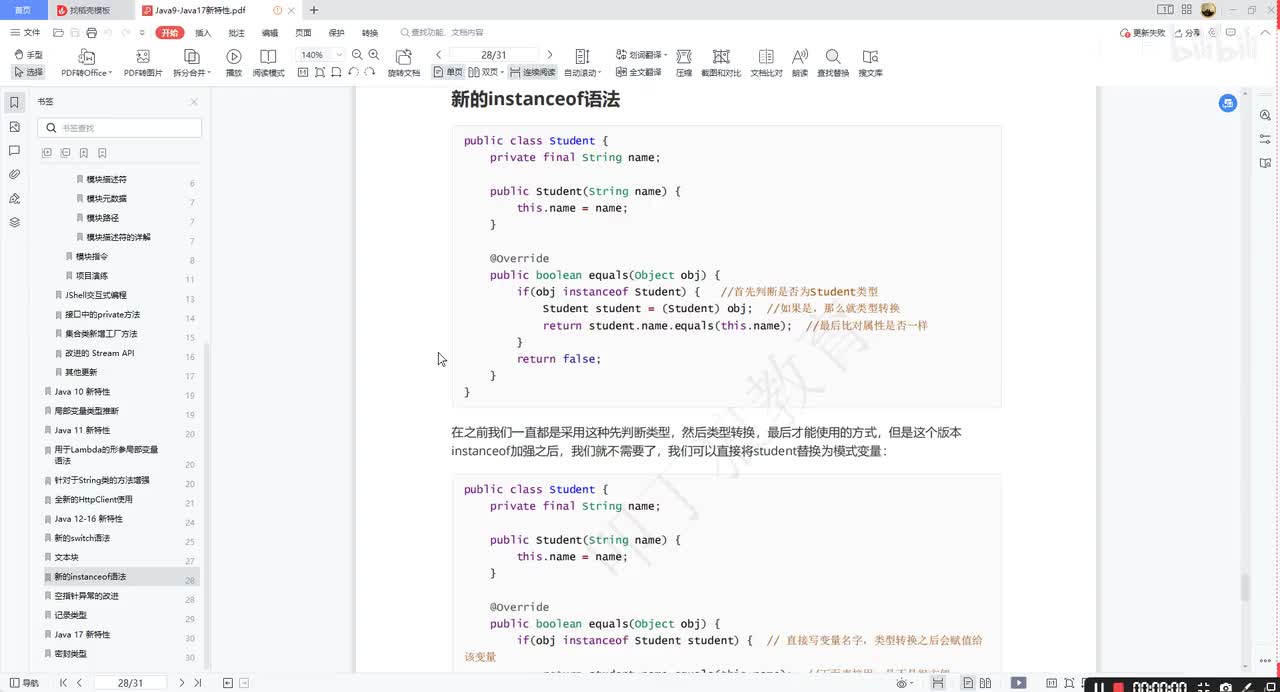This screenshot has width=1280, height=692.
Task: Select the 编辑 ribbon tab
Action: tap(270, 33)
